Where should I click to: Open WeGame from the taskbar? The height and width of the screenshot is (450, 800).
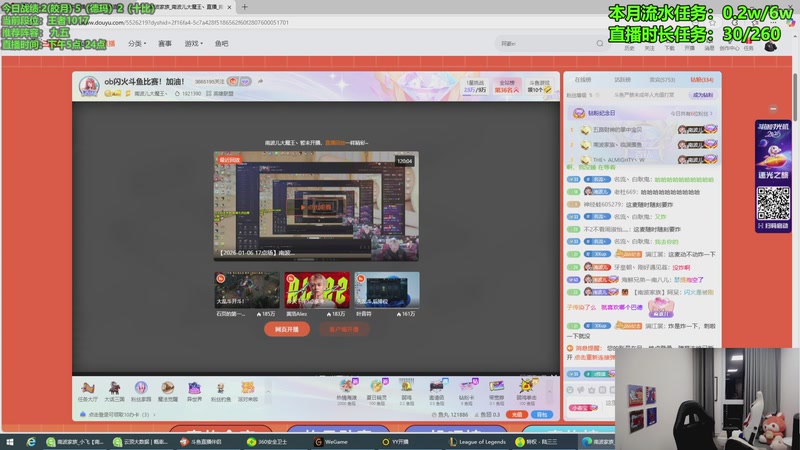coord(331,442)
